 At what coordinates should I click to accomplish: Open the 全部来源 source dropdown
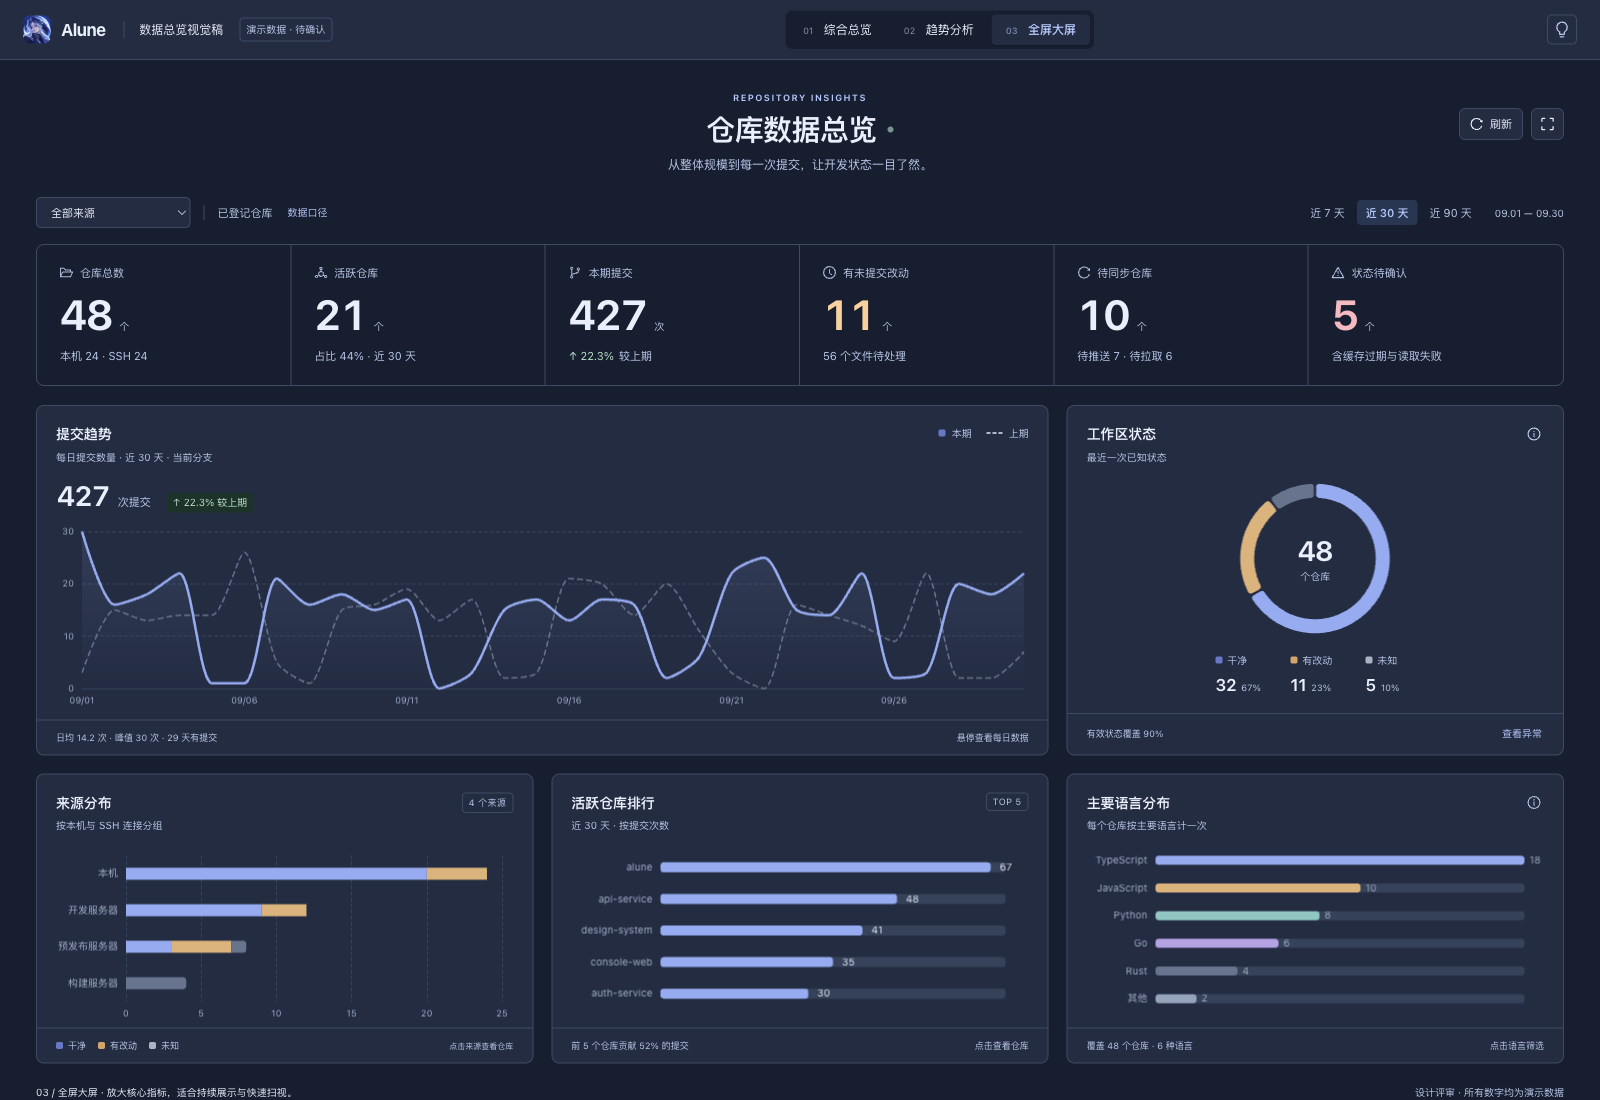pos(113,213)
